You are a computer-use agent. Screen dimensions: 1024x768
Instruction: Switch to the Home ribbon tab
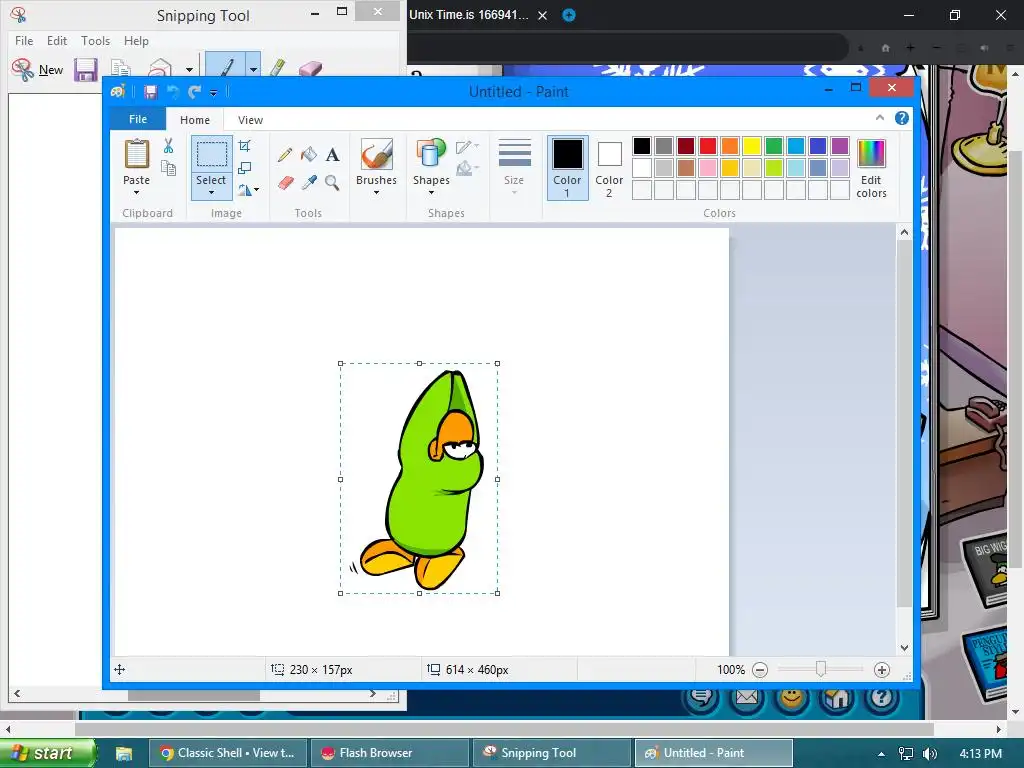pyautogui.click(x=195, y=120)
